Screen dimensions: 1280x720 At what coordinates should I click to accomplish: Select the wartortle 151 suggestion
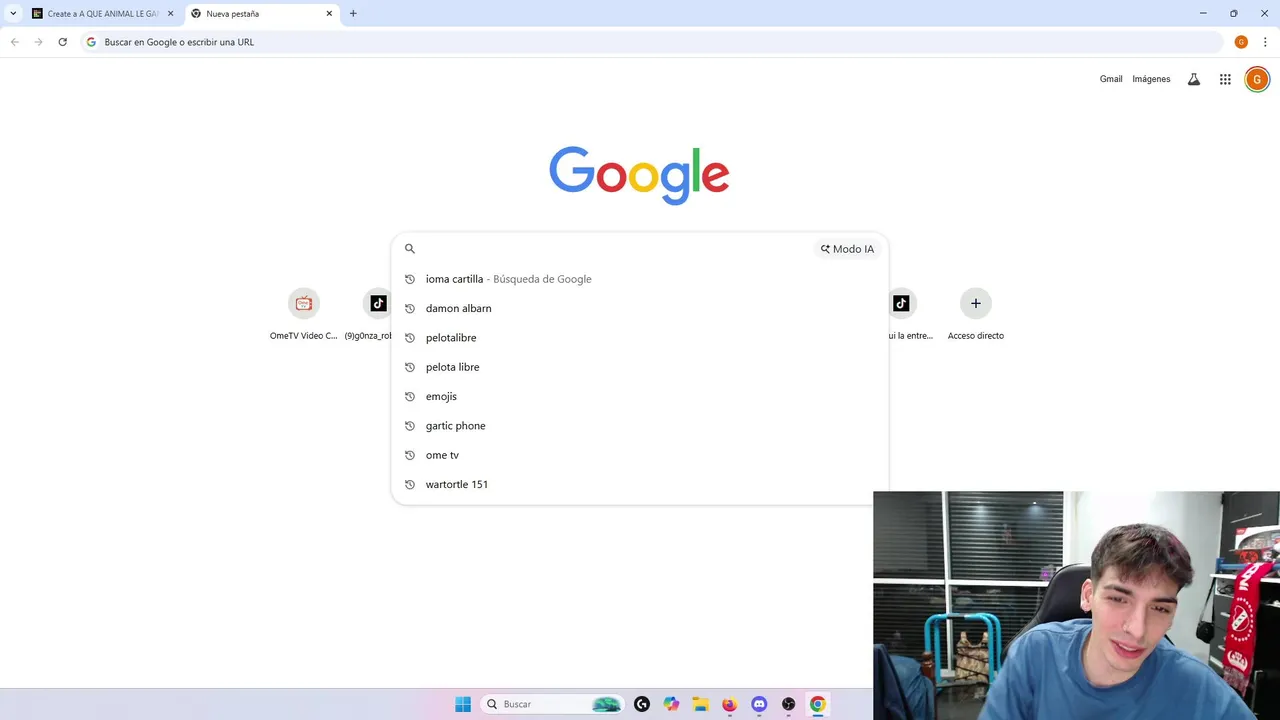(640, 484)
